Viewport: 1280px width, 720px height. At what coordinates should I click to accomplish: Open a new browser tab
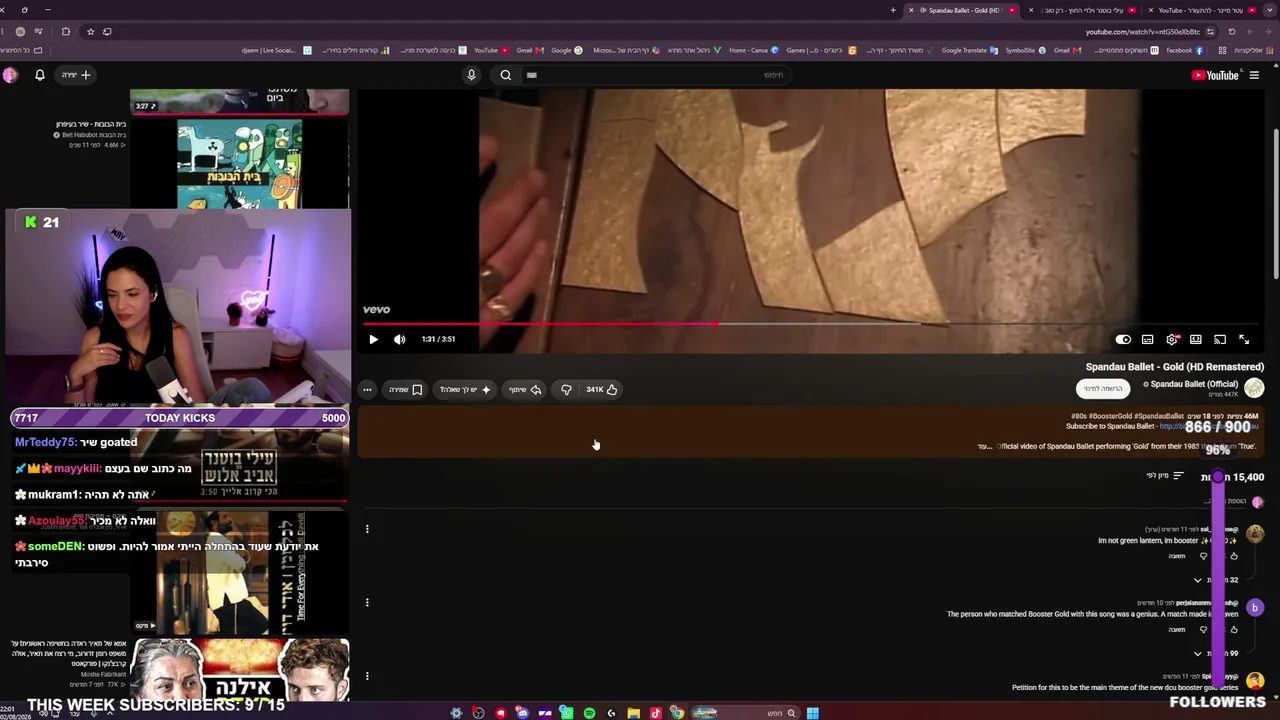(x=893, y=10)
